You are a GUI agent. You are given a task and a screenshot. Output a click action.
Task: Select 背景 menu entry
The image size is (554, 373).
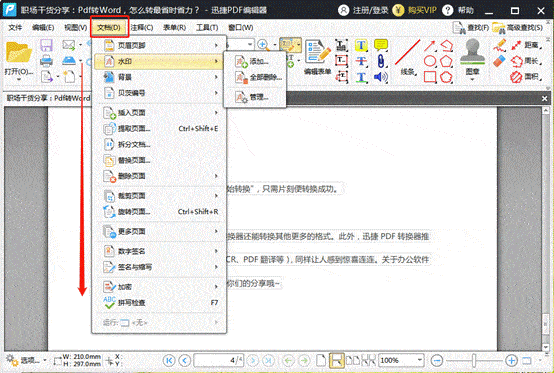160,77
